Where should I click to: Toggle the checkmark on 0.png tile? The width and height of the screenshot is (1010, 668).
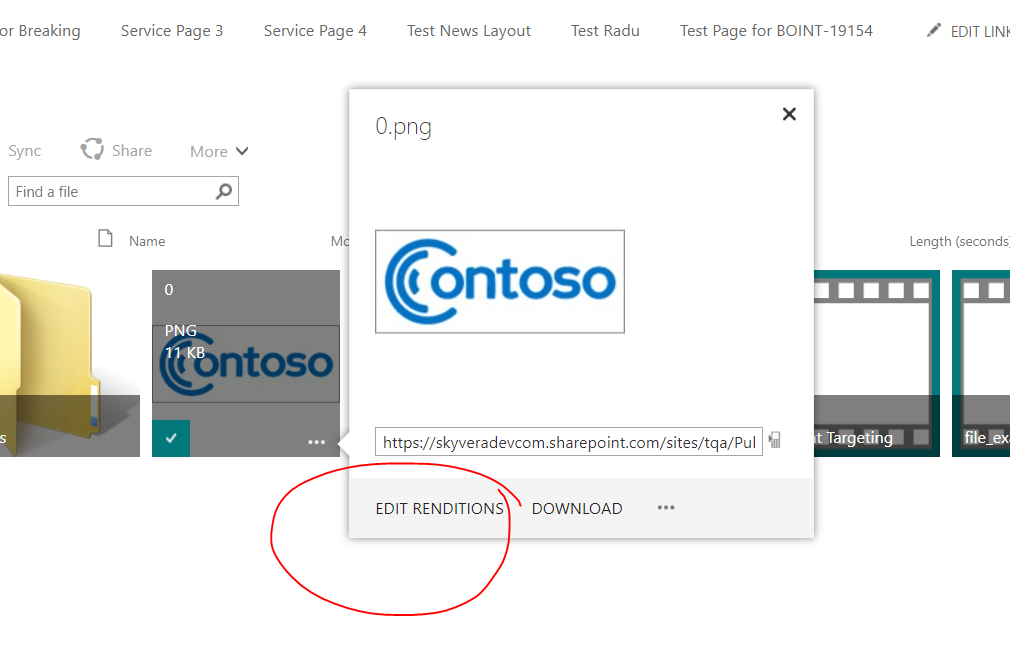click(171, 439)
